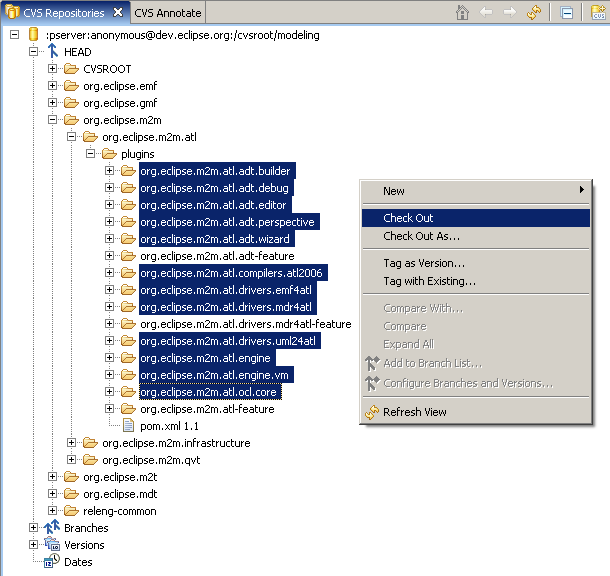
Task: Open the New submenu in context menu
Action: pyautogui.click(x=475, y=191)
